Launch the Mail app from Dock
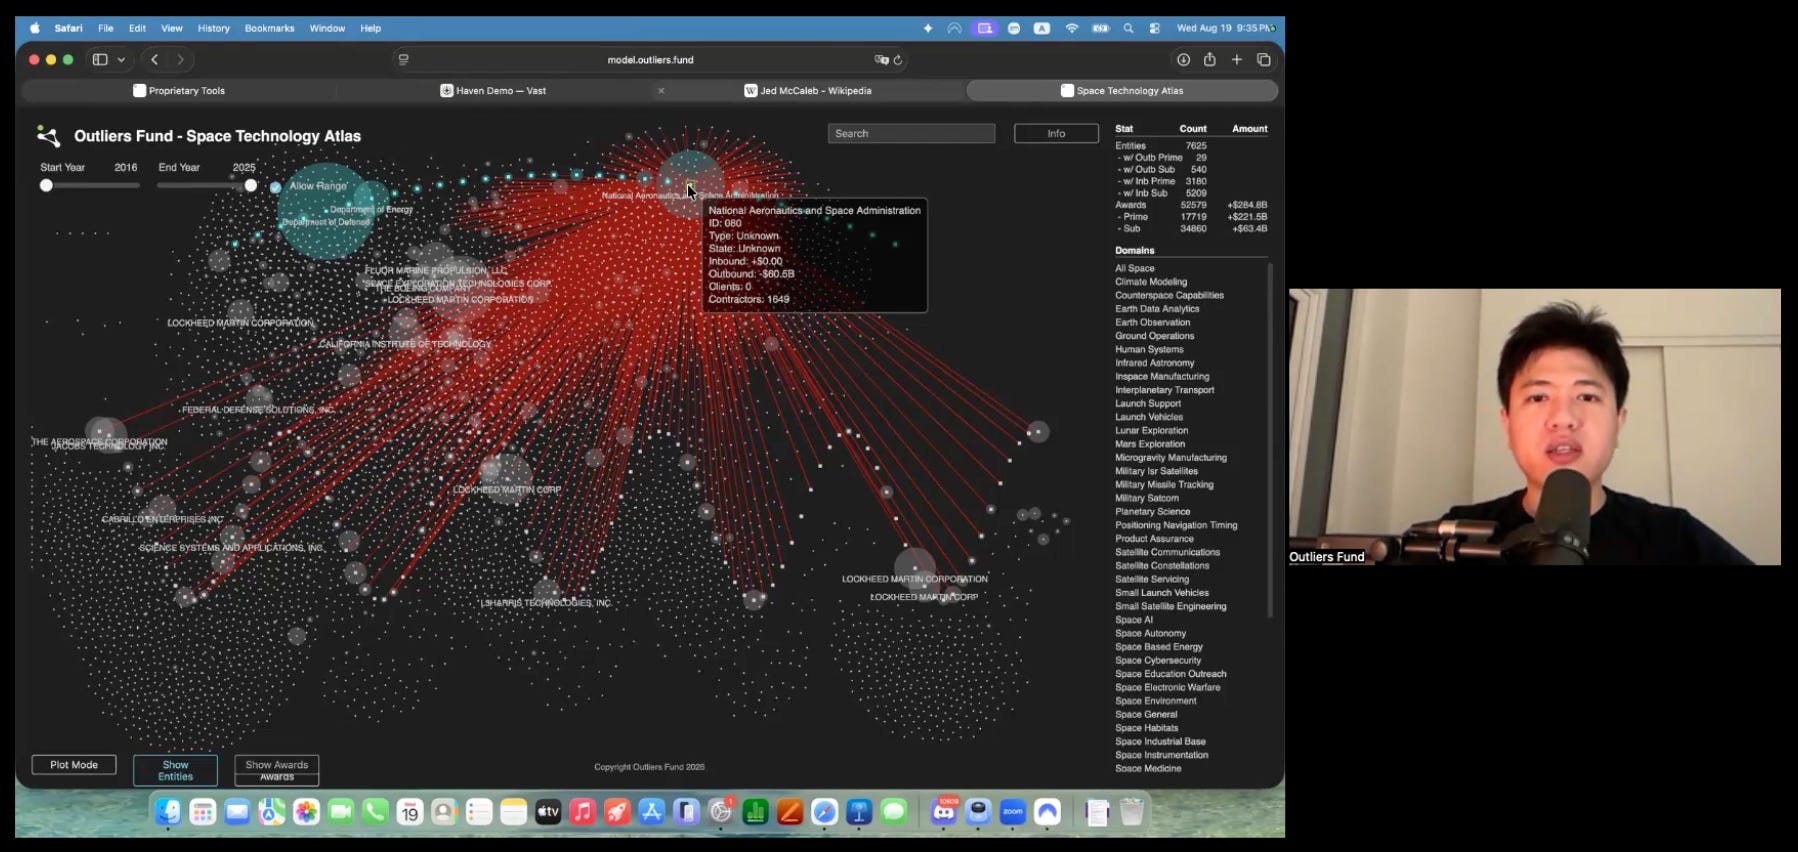1798x852 pixels. point(237,812)
